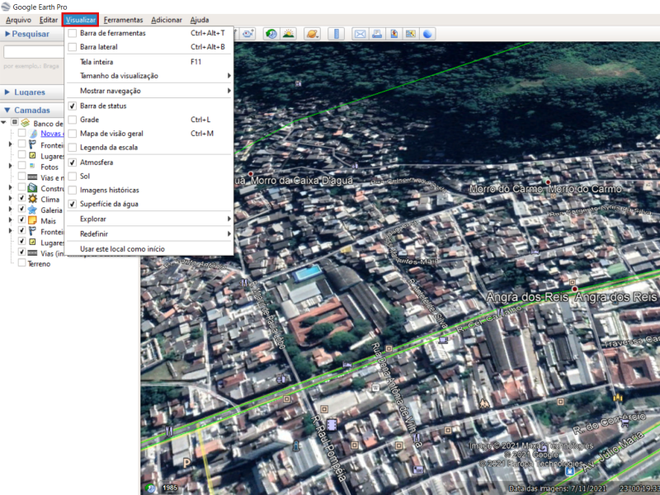660x495 pixels.
Task: Click the blue globe toolbar icon
Action: (427, 34)
